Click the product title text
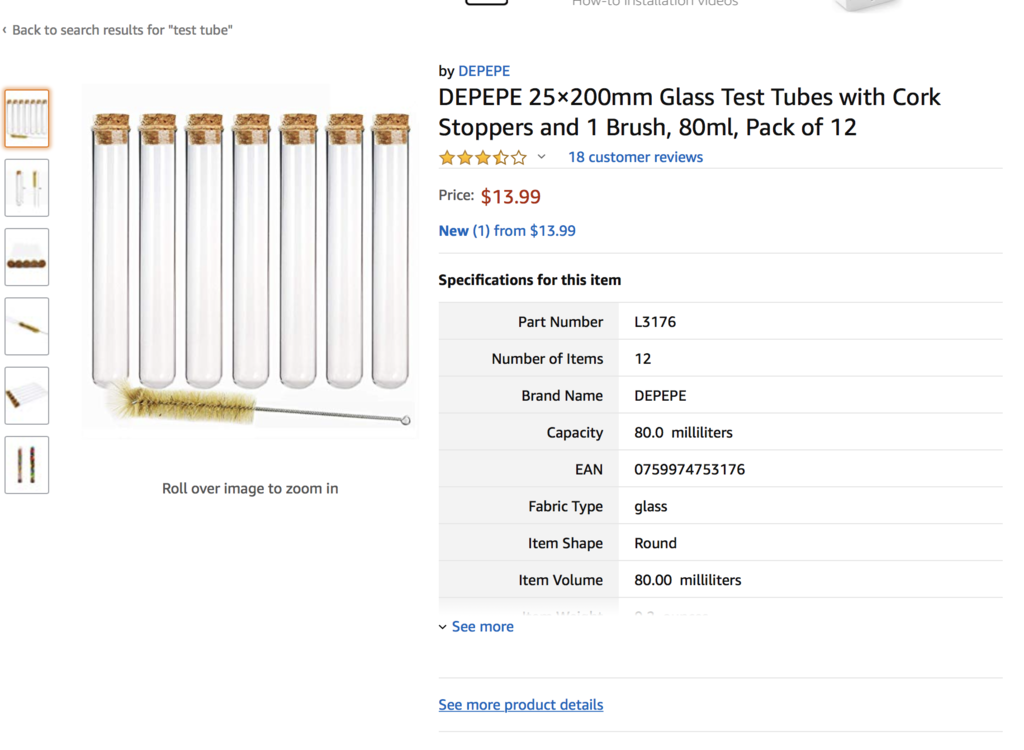 coord(689,112)
